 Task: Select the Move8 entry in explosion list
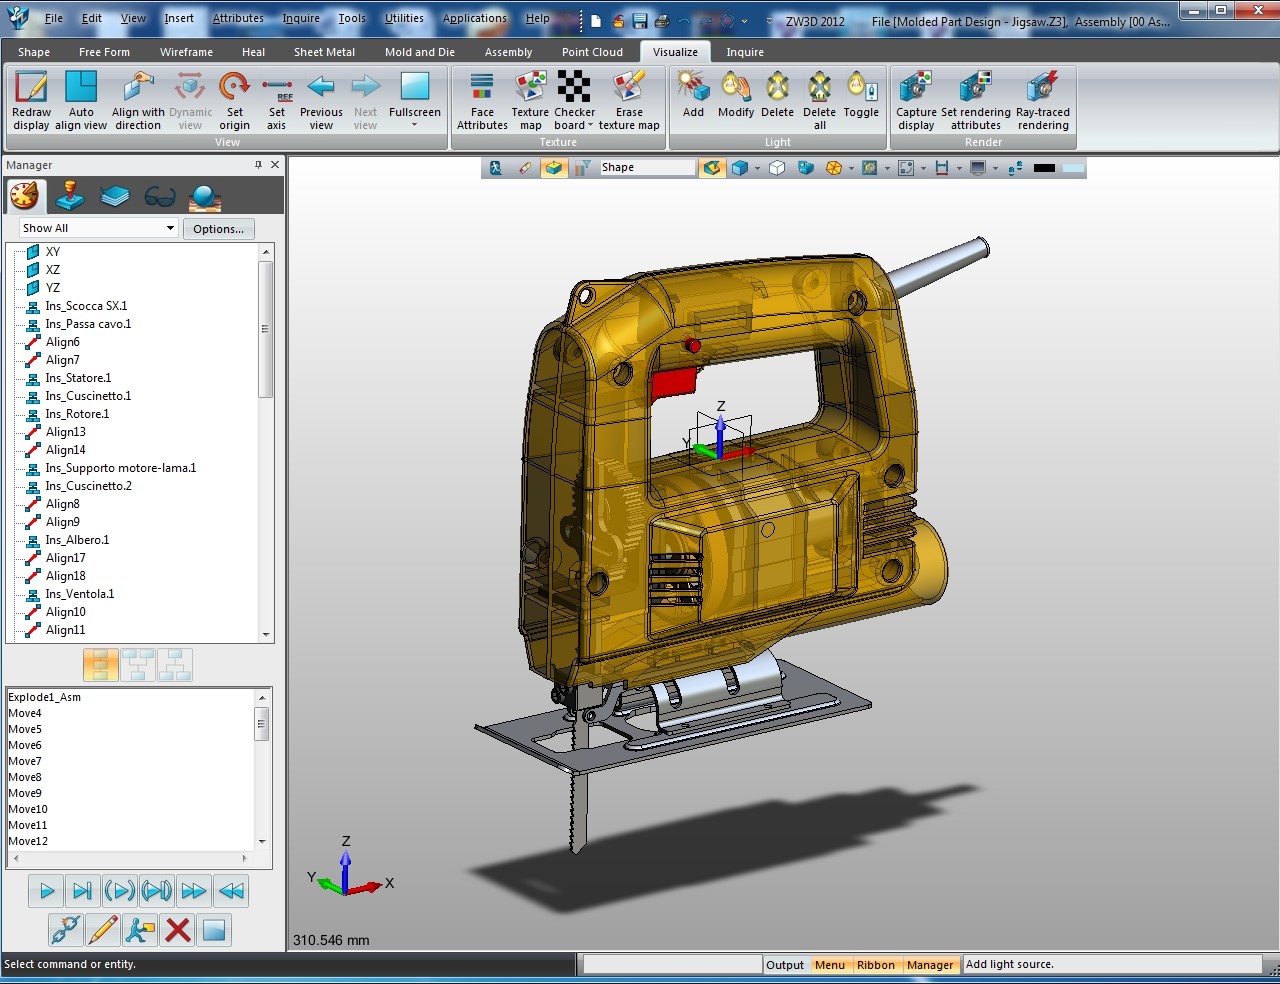tap(24, 777)
